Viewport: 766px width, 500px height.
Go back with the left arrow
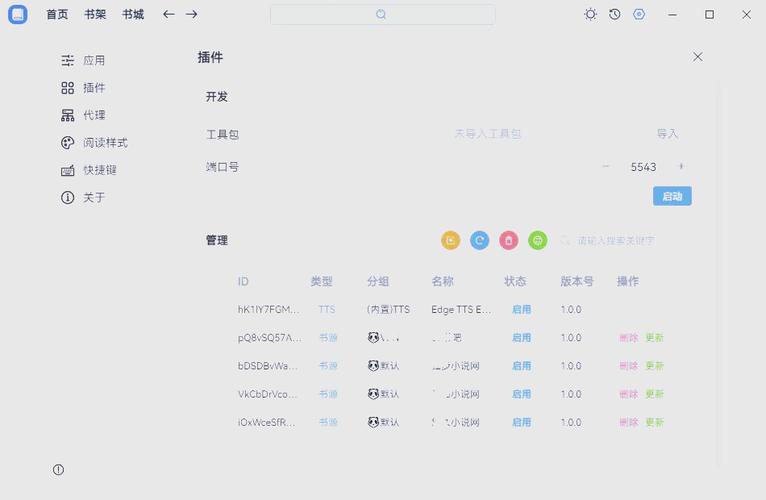coord(169,14)
